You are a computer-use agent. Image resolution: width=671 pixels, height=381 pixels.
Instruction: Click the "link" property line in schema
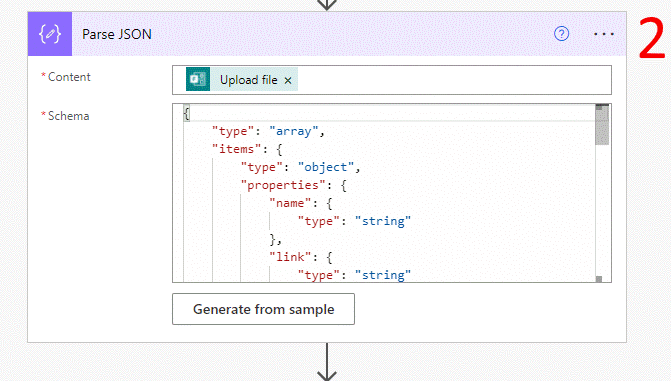[300, 257]
